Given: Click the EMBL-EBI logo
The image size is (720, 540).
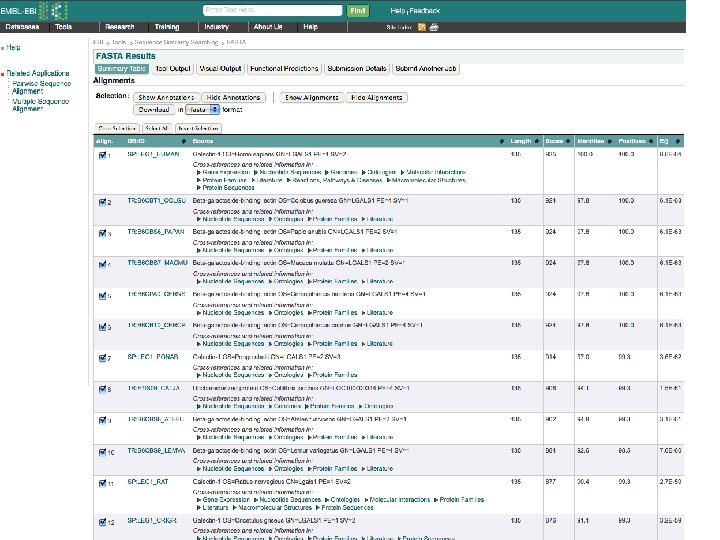Looking at the screenshot, I should pos(34,11).
